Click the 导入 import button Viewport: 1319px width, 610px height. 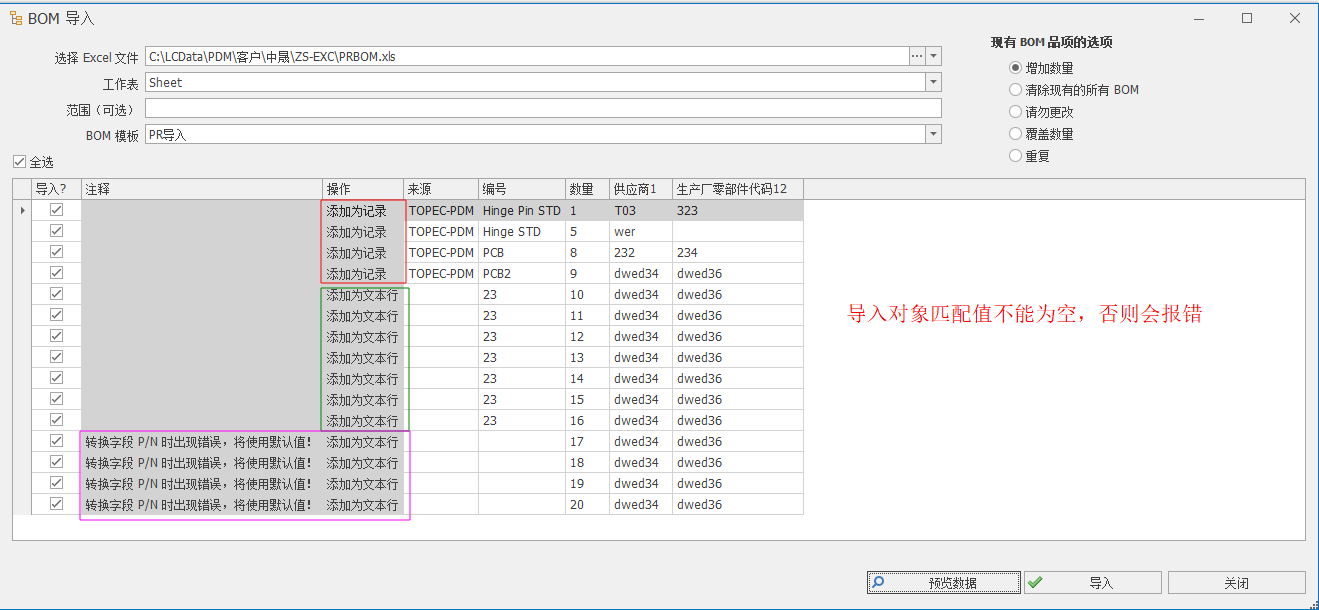click(1093, 583)
